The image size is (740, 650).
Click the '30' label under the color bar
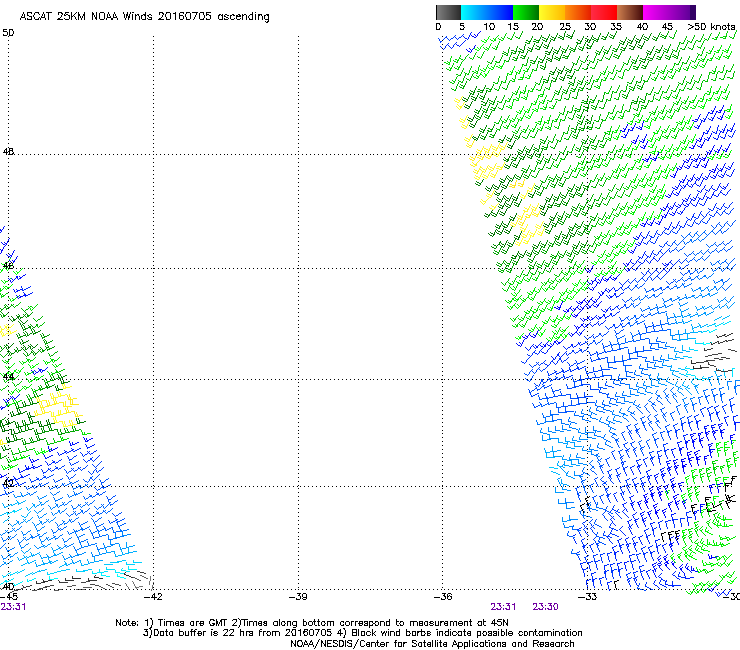tap(590, 27)
